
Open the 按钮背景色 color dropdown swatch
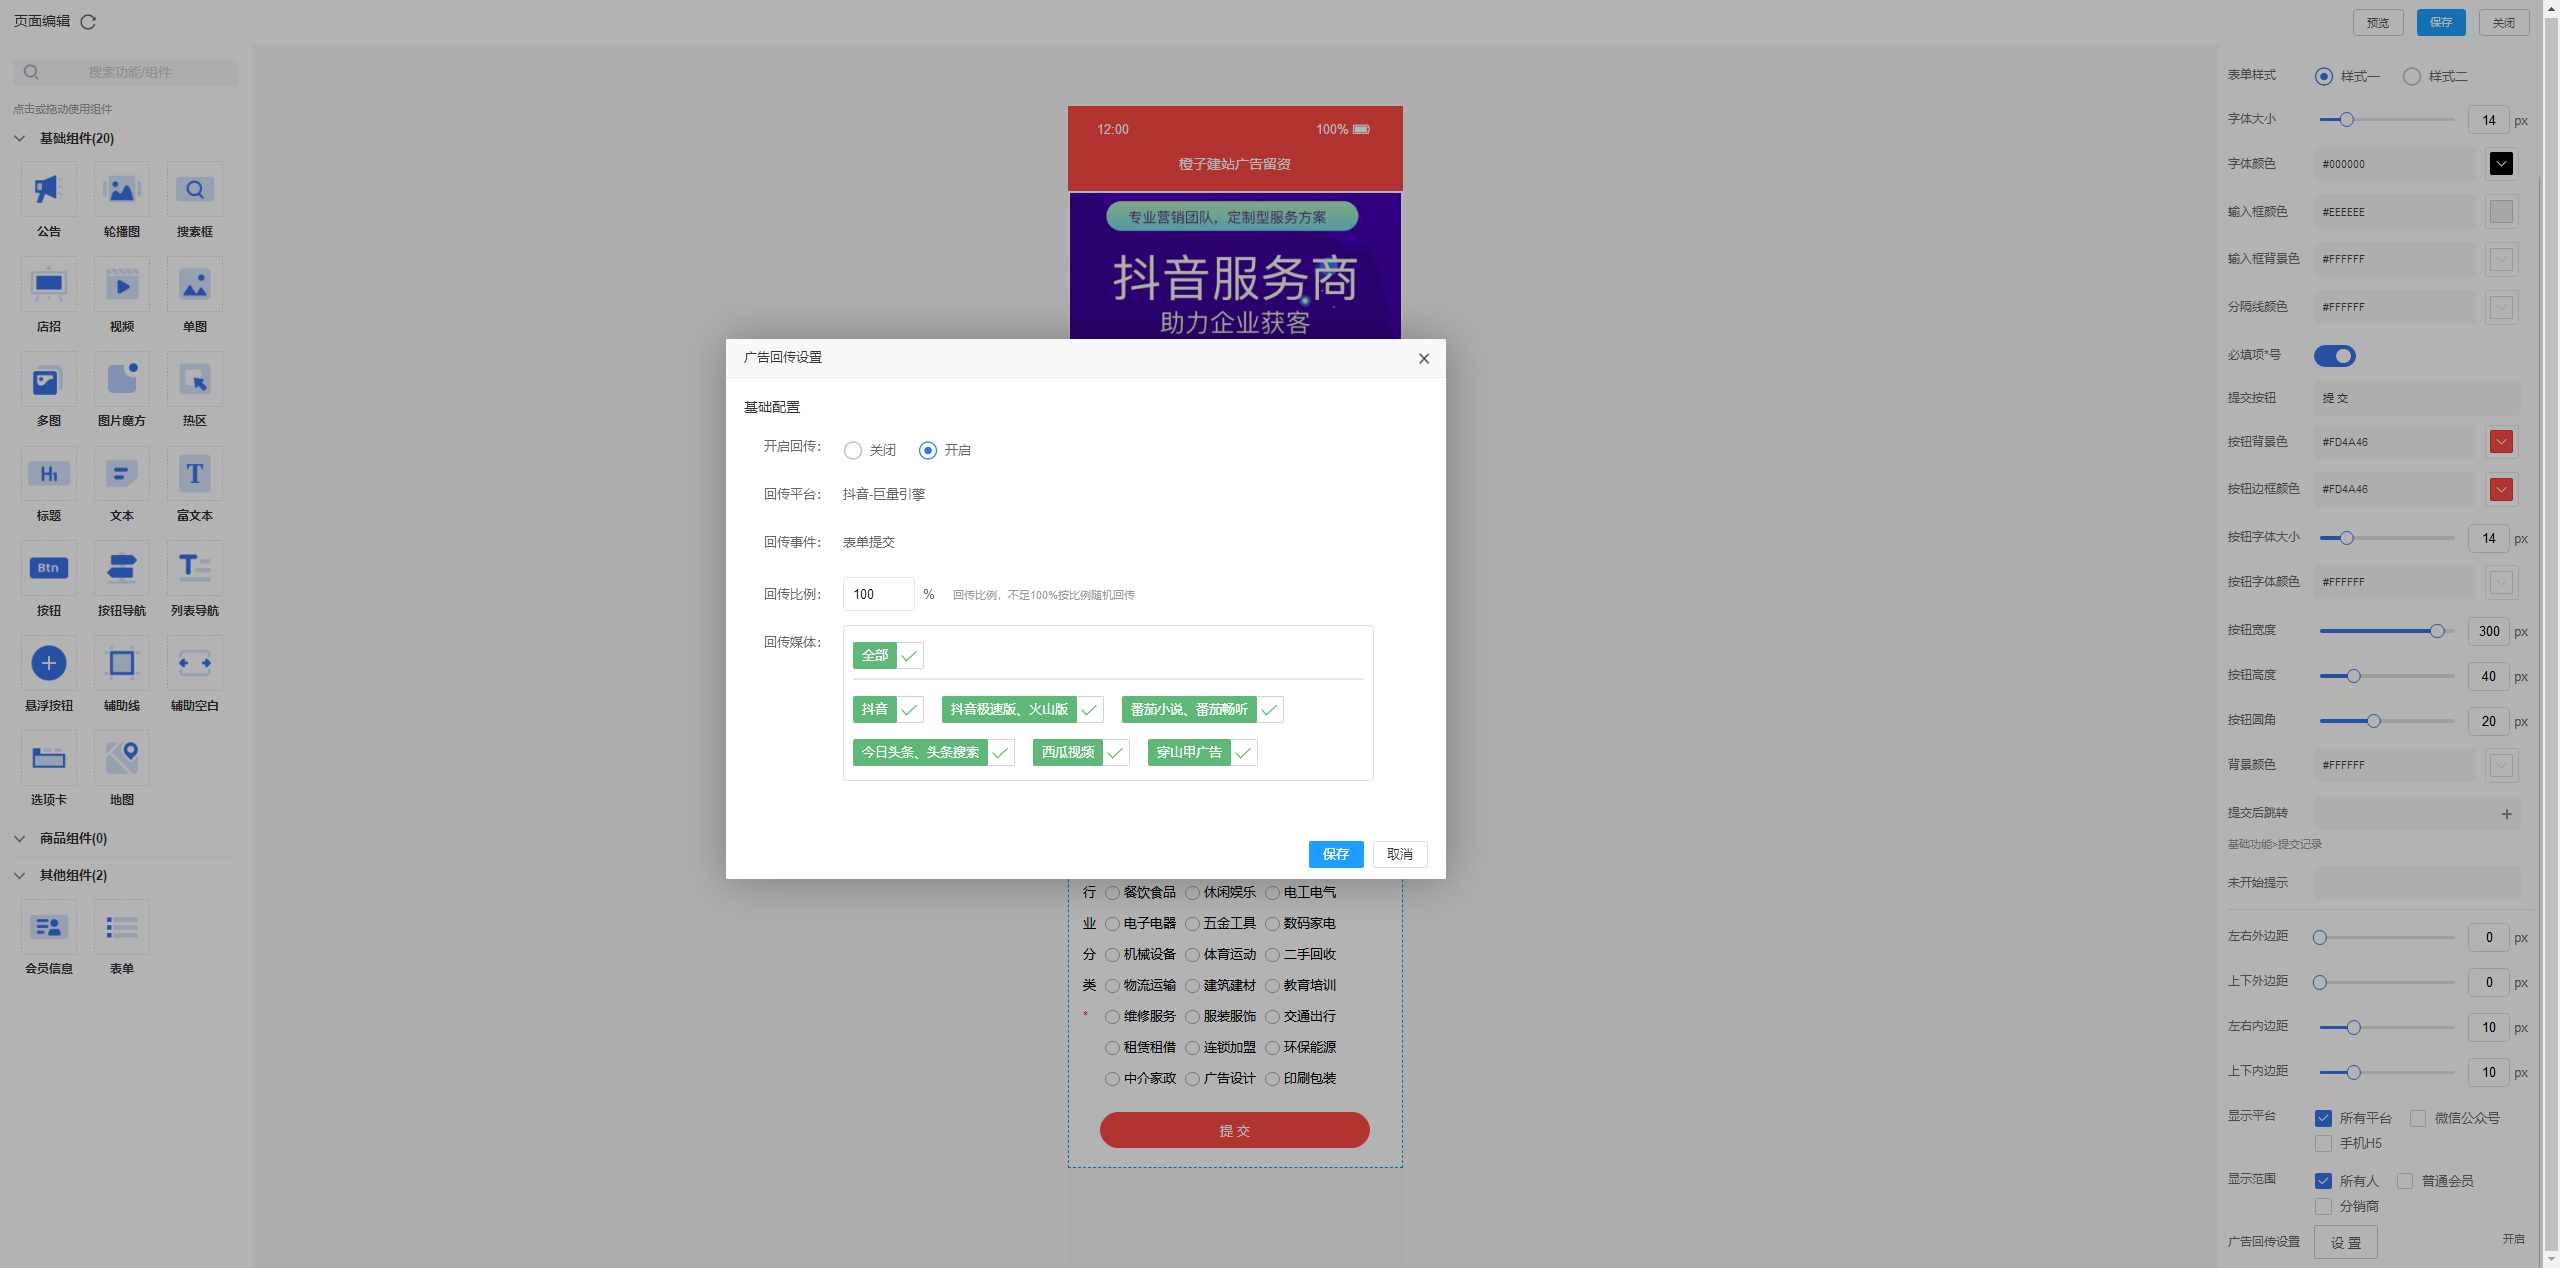(2501, 442)
